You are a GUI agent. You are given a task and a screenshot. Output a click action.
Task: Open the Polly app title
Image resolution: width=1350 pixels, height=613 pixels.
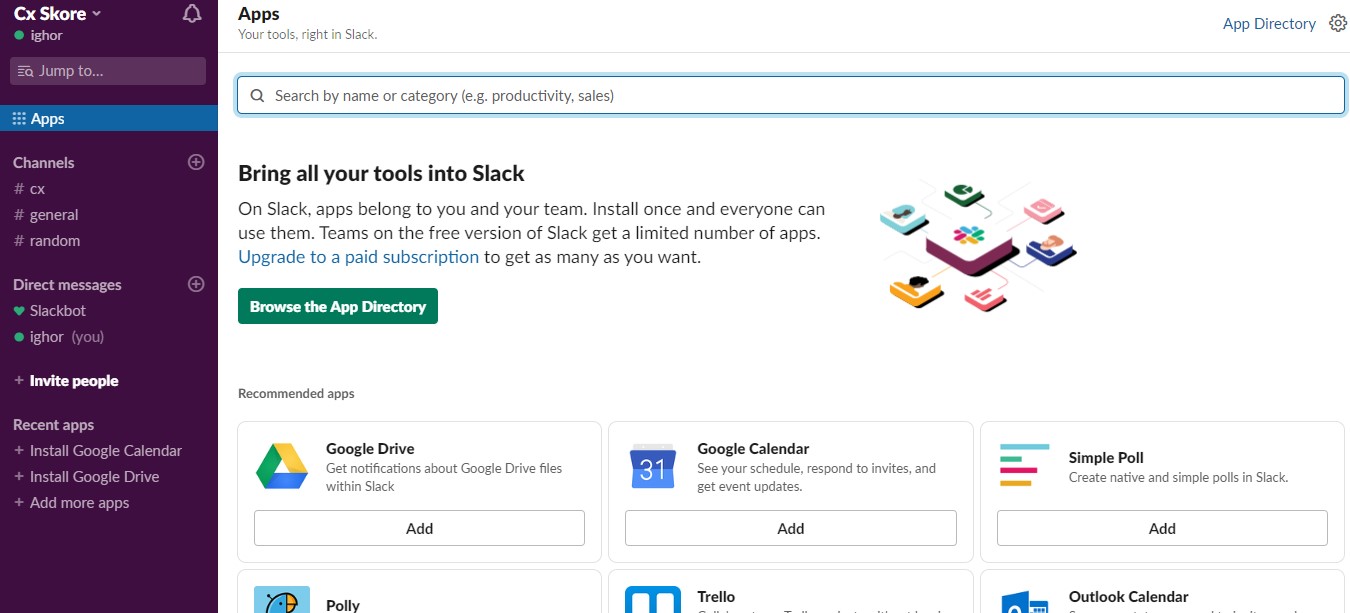[x=343, y=604]
